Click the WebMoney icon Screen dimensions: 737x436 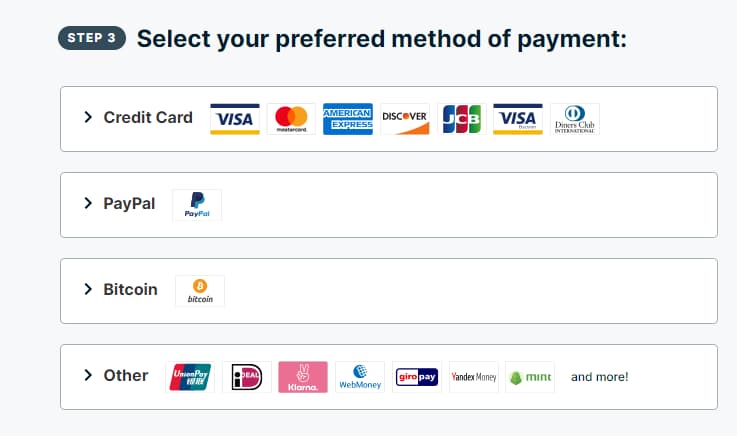[360, 377]
